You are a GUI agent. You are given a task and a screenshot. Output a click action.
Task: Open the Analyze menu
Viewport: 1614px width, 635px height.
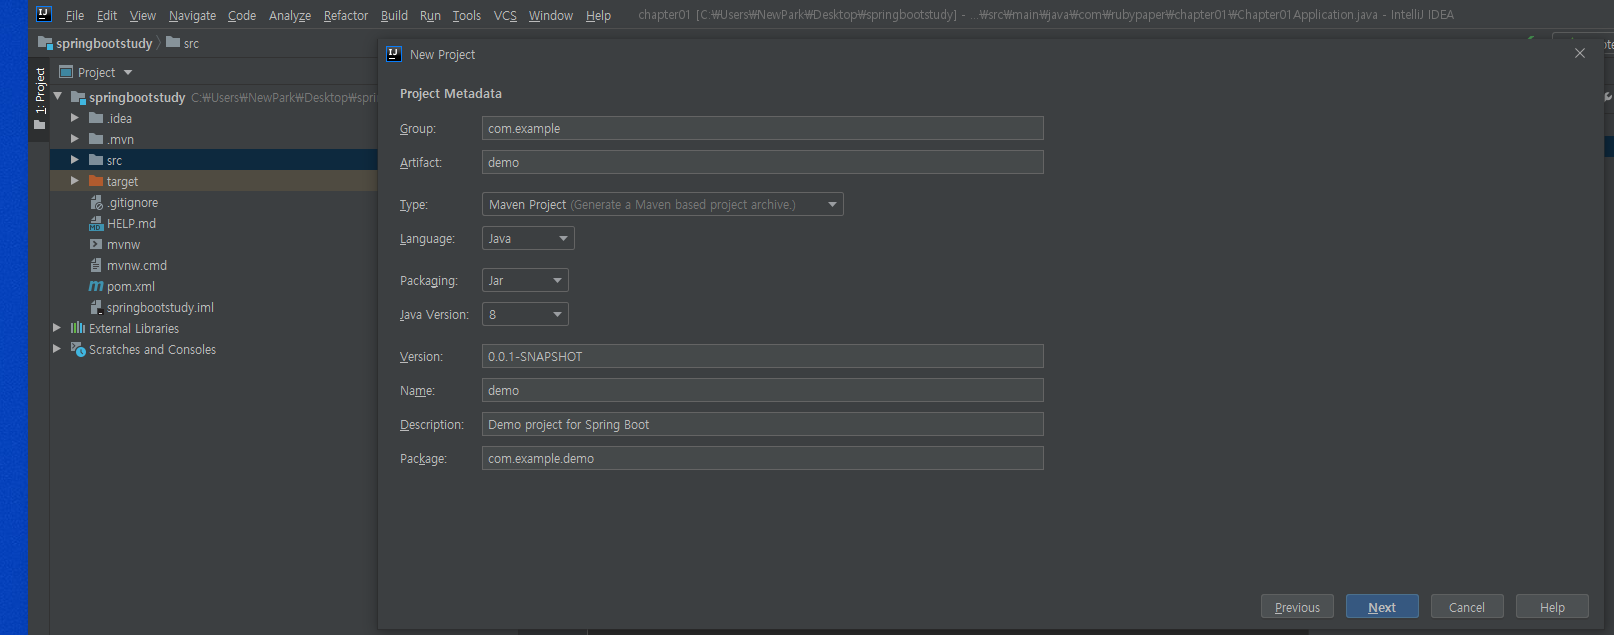[290, 15]
